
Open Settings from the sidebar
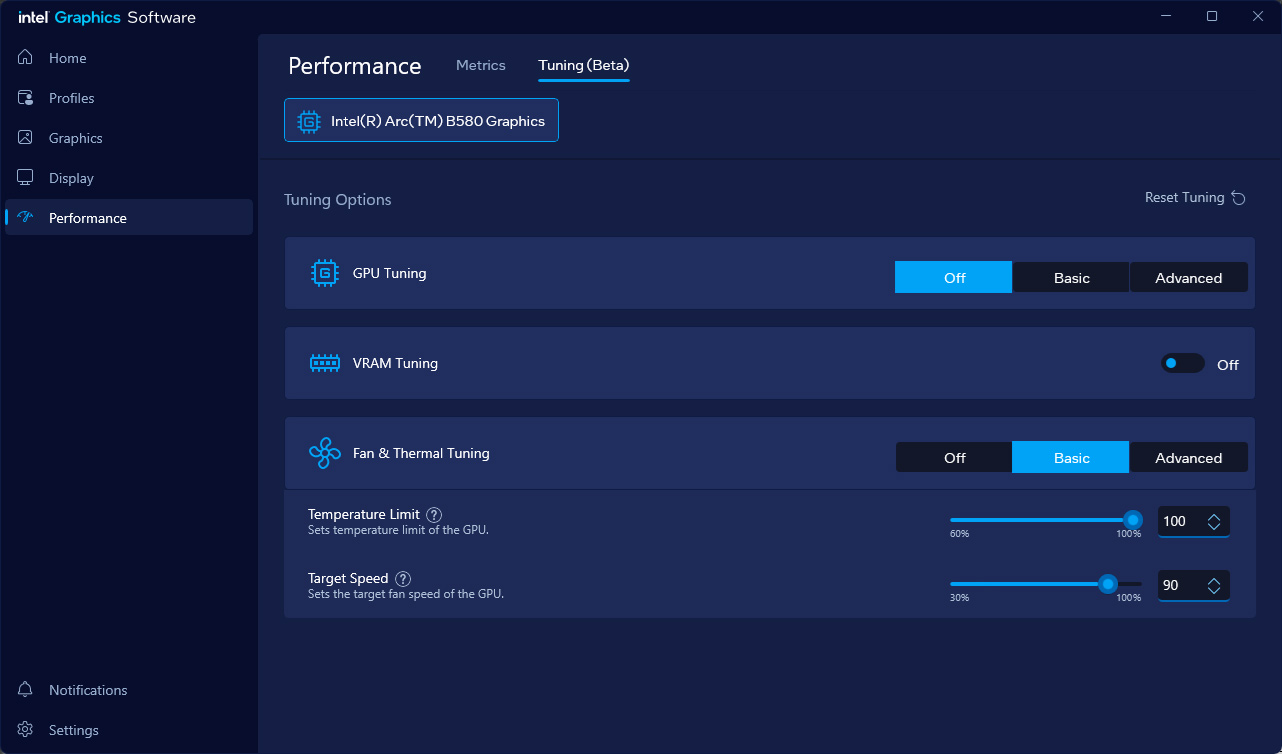(128, 730)
